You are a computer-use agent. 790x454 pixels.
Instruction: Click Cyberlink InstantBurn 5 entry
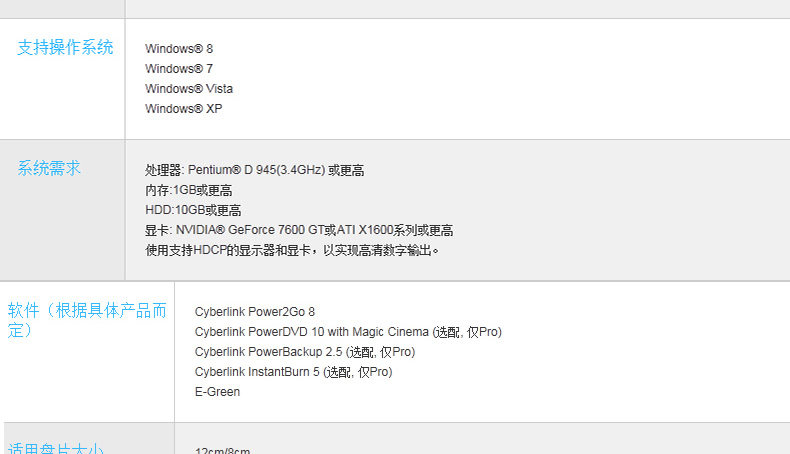293,372
